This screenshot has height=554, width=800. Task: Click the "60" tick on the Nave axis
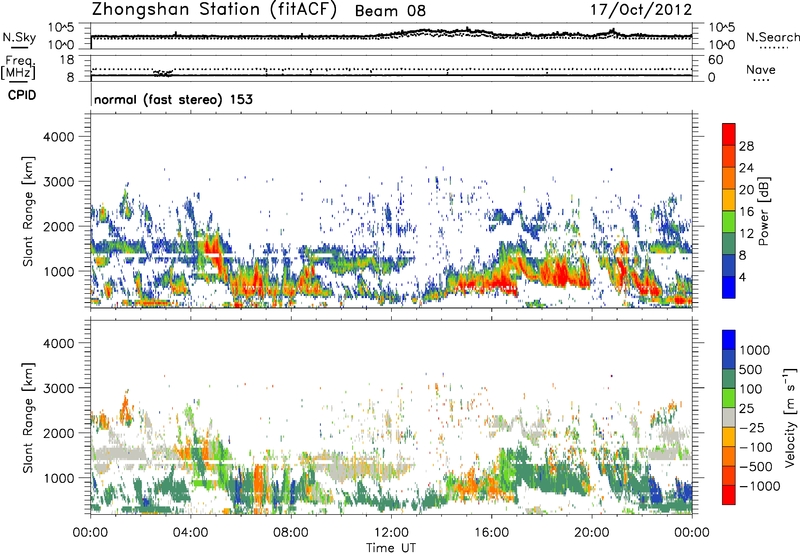pyautogui.click(x=715, y=60)
